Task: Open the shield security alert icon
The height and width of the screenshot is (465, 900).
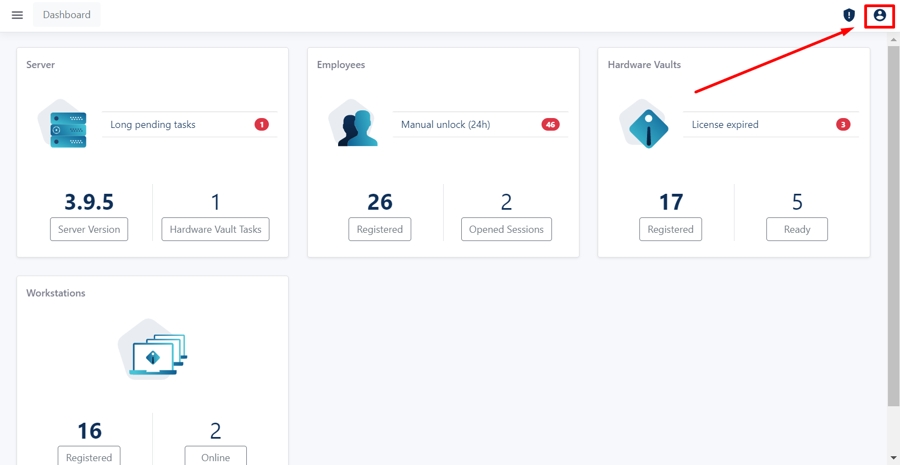Action: pyautogui.click(x=849, y=15)
